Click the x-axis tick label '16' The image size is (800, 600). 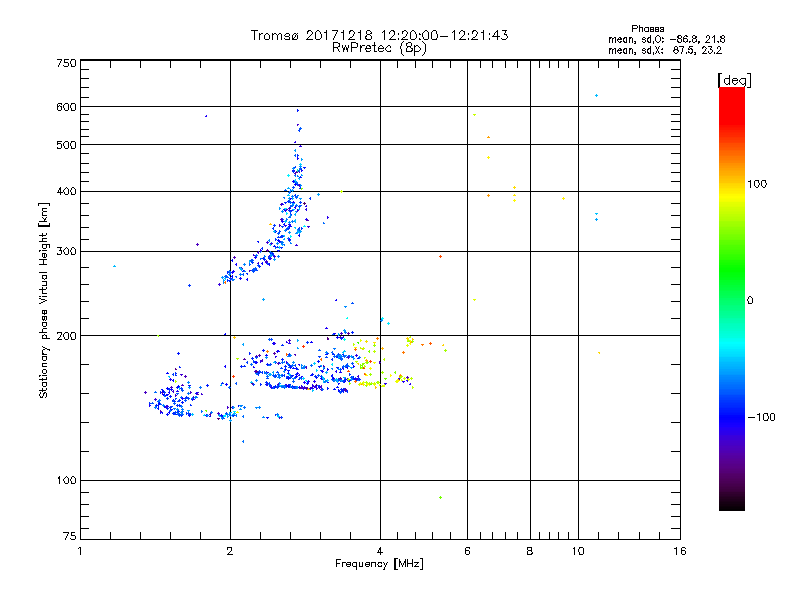tap(680, 551)
